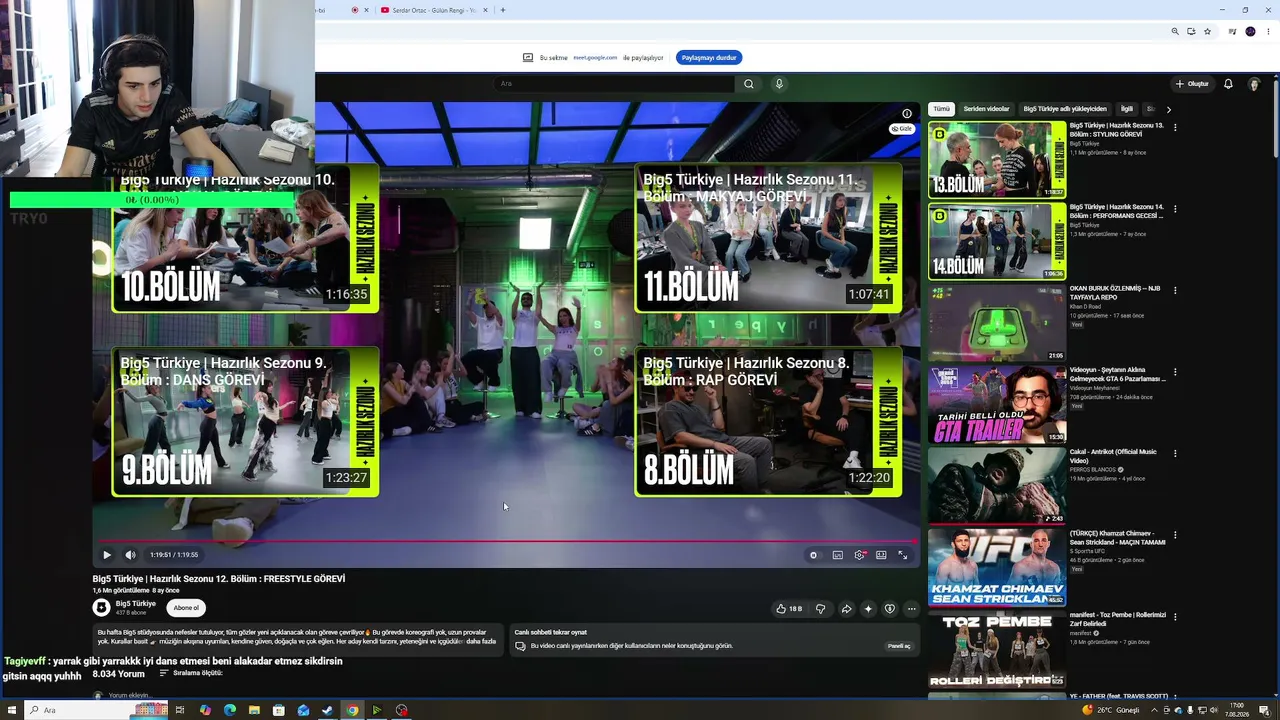The image size is (1280, 720).
Task: Open options for OKAN BURUK ÖZLENMİŞ video
Action: click(x=1175, y=290)
